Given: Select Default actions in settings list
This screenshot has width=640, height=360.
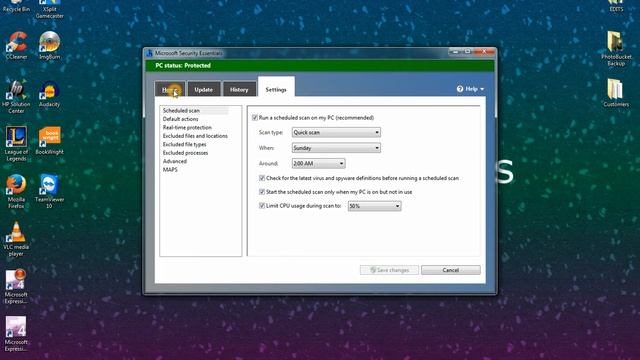Looking at the screenshot, I should (180, 119).
